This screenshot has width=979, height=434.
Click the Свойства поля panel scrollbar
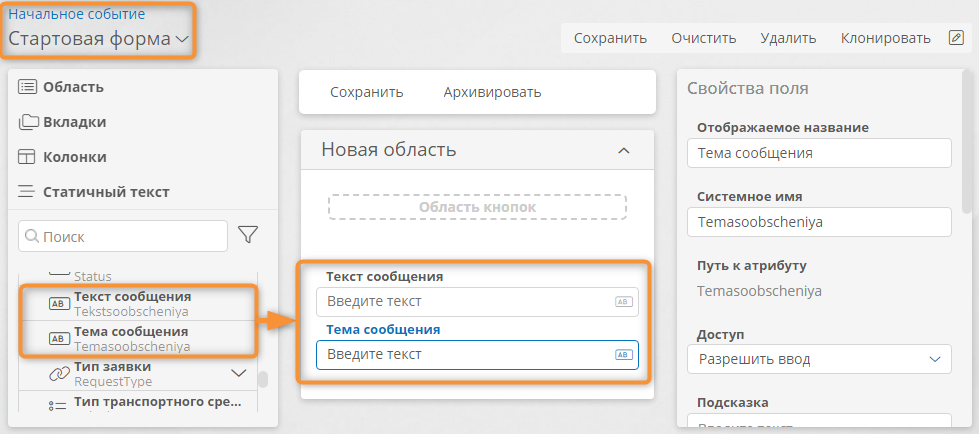(967, 141)
